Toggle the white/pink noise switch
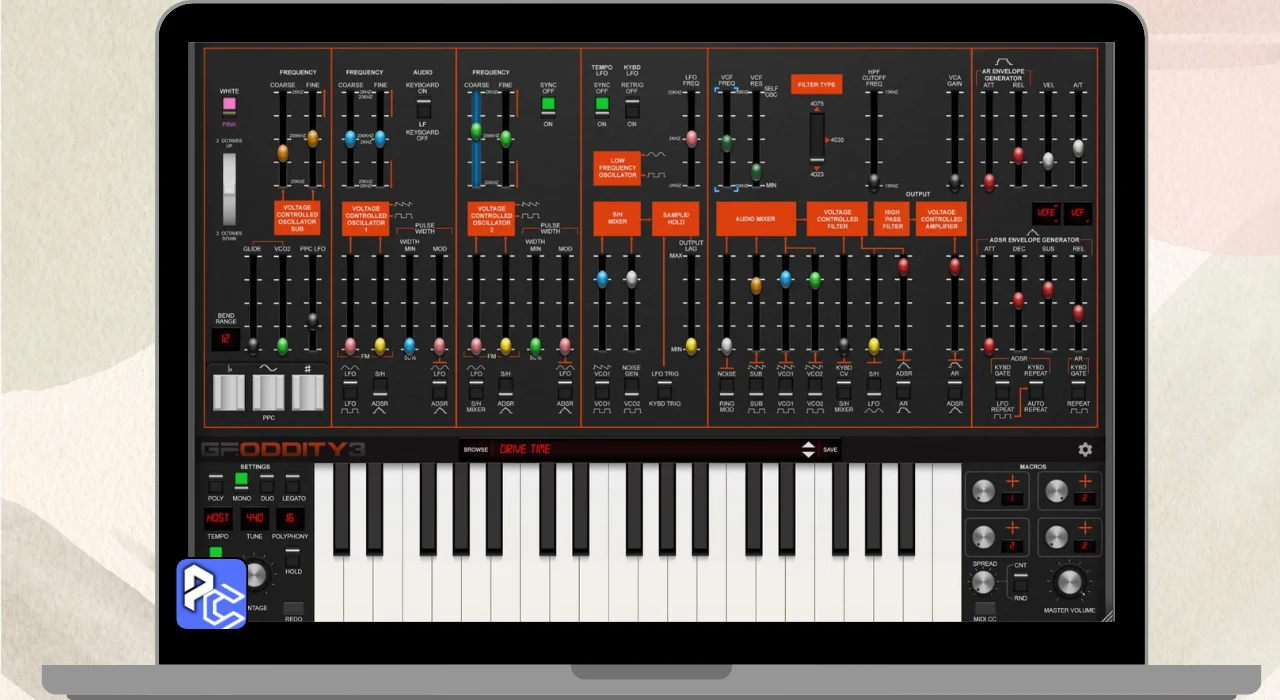 point(230,106)
